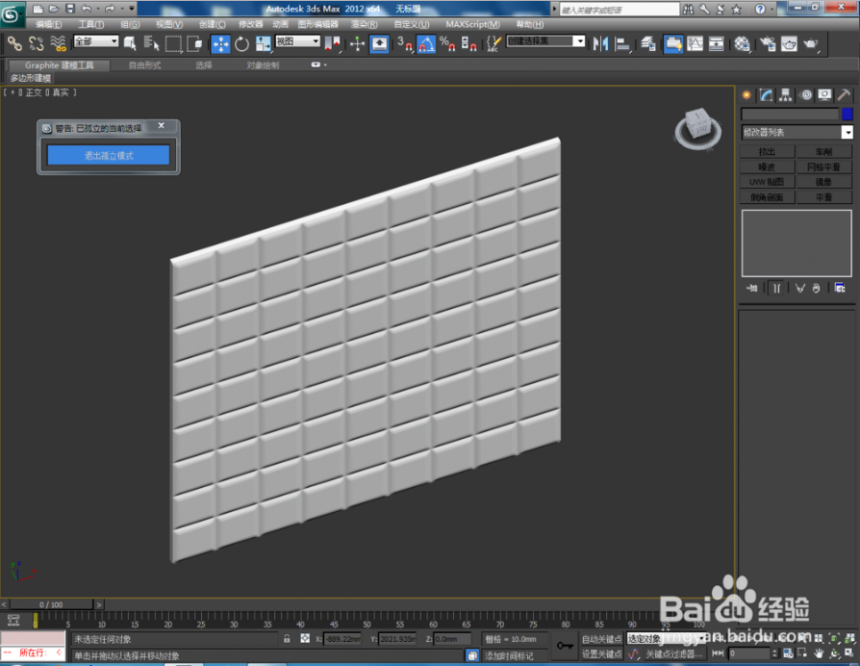Click the 自动关键点 Auto Key button

(602, 639)
